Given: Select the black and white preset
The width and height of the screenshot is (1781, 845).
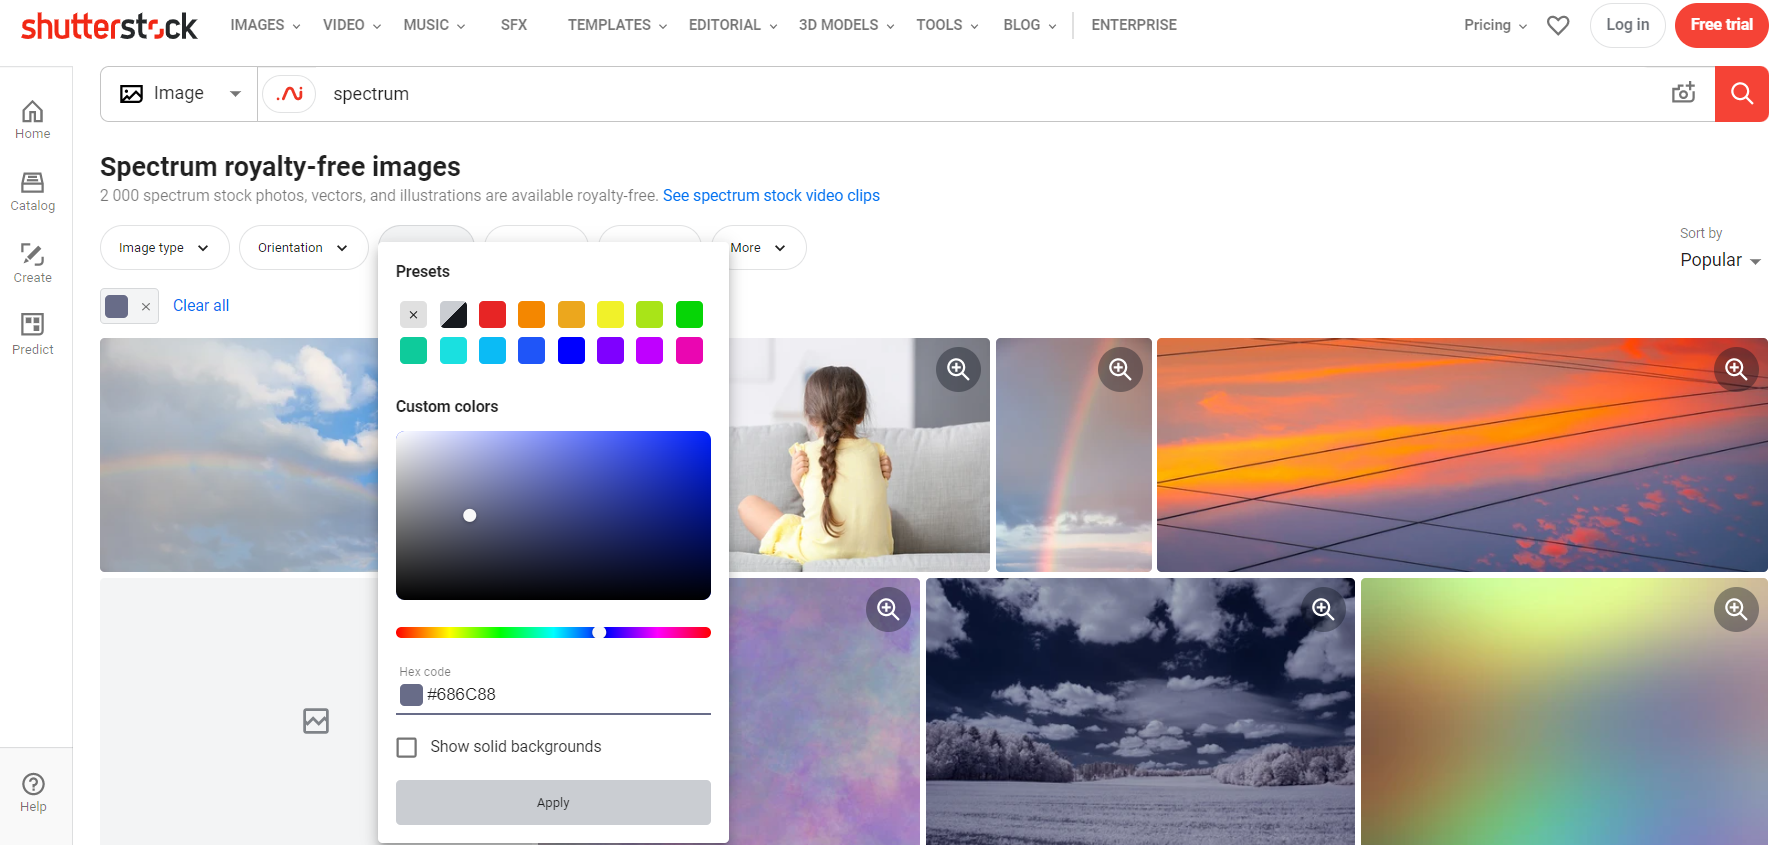Looking at the screenshot, I should pos(454,315).
